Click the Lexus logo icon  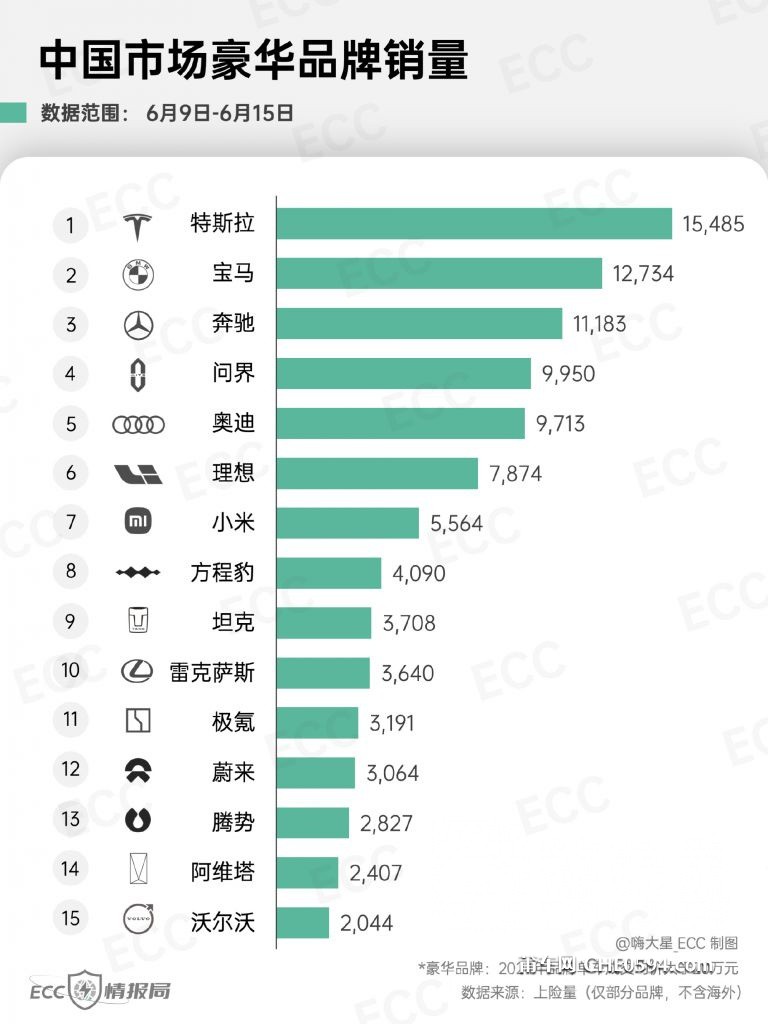(137, 671)
